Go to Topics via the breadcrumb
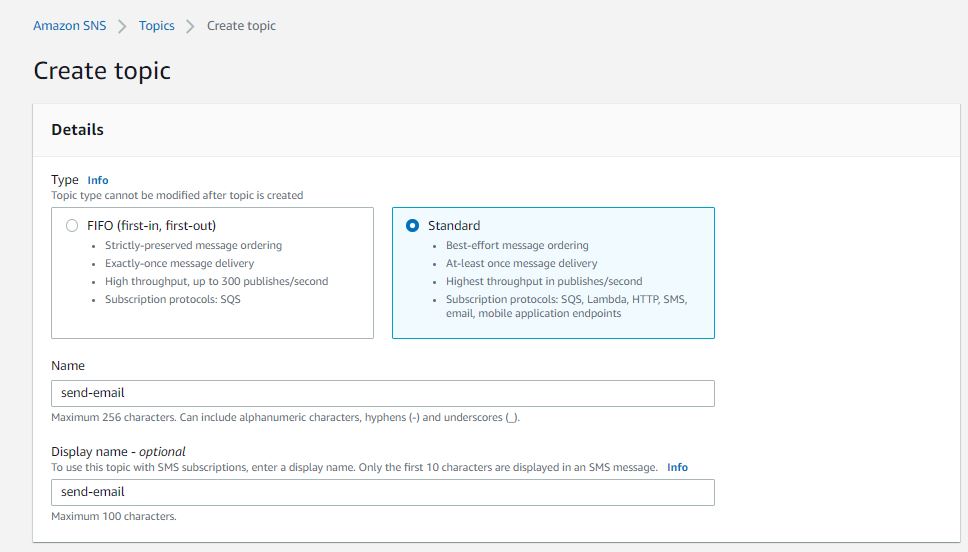The image size is (968, 552). 157,26
